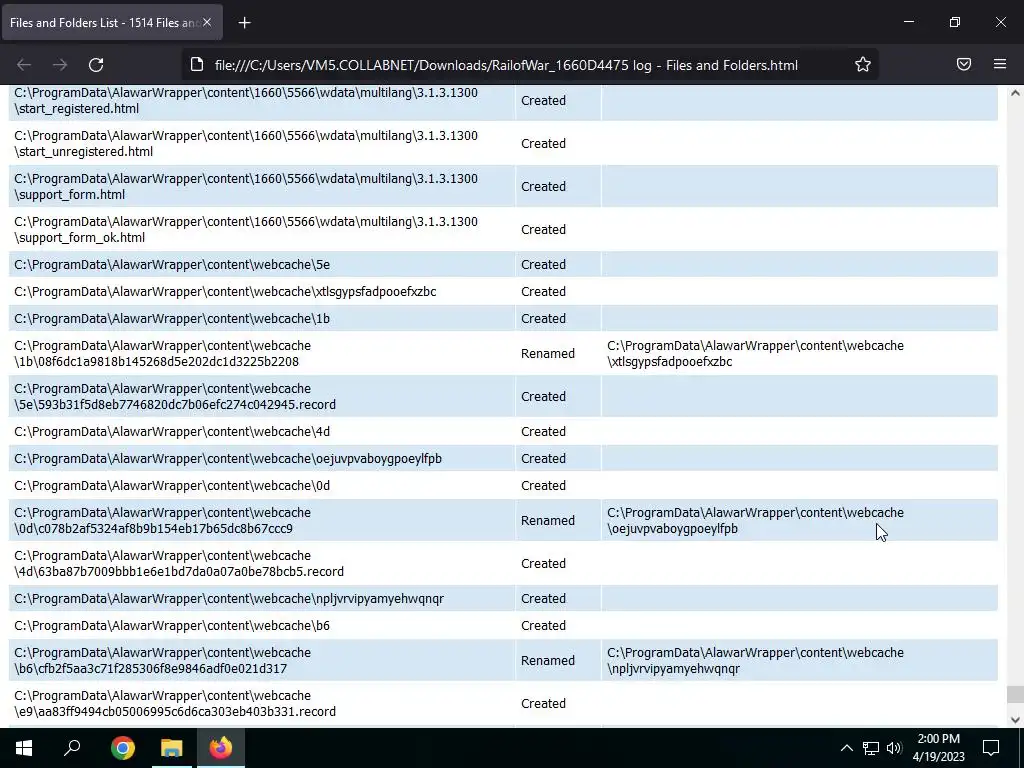Click Created status for webcache\4d row

coord(543,432)
